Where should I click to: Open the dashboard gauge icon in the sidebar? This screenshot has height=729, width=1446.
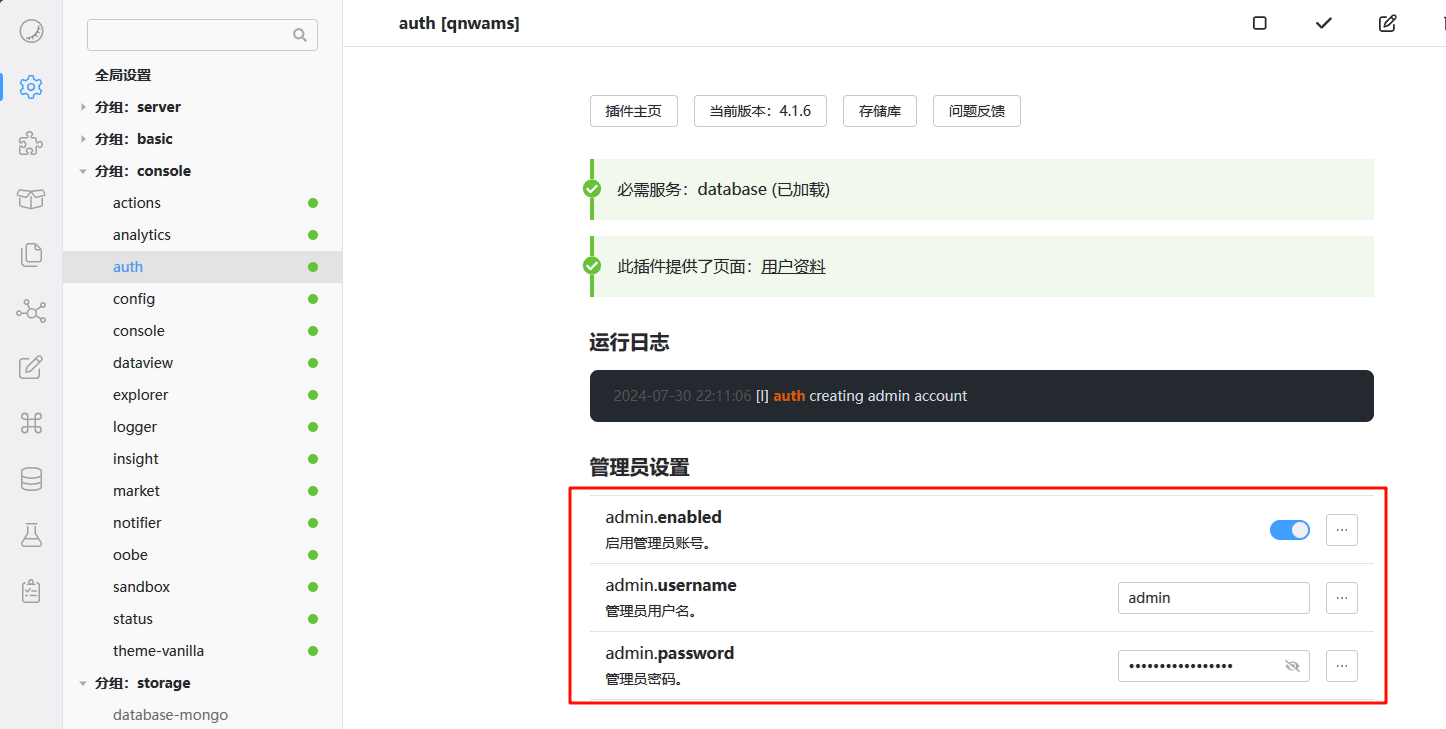click(x=31, y=31)
